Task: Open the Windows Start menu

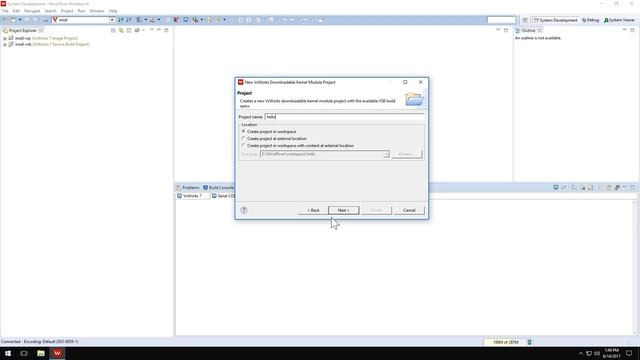Action: pyautogui.click(x=8, y=353)
